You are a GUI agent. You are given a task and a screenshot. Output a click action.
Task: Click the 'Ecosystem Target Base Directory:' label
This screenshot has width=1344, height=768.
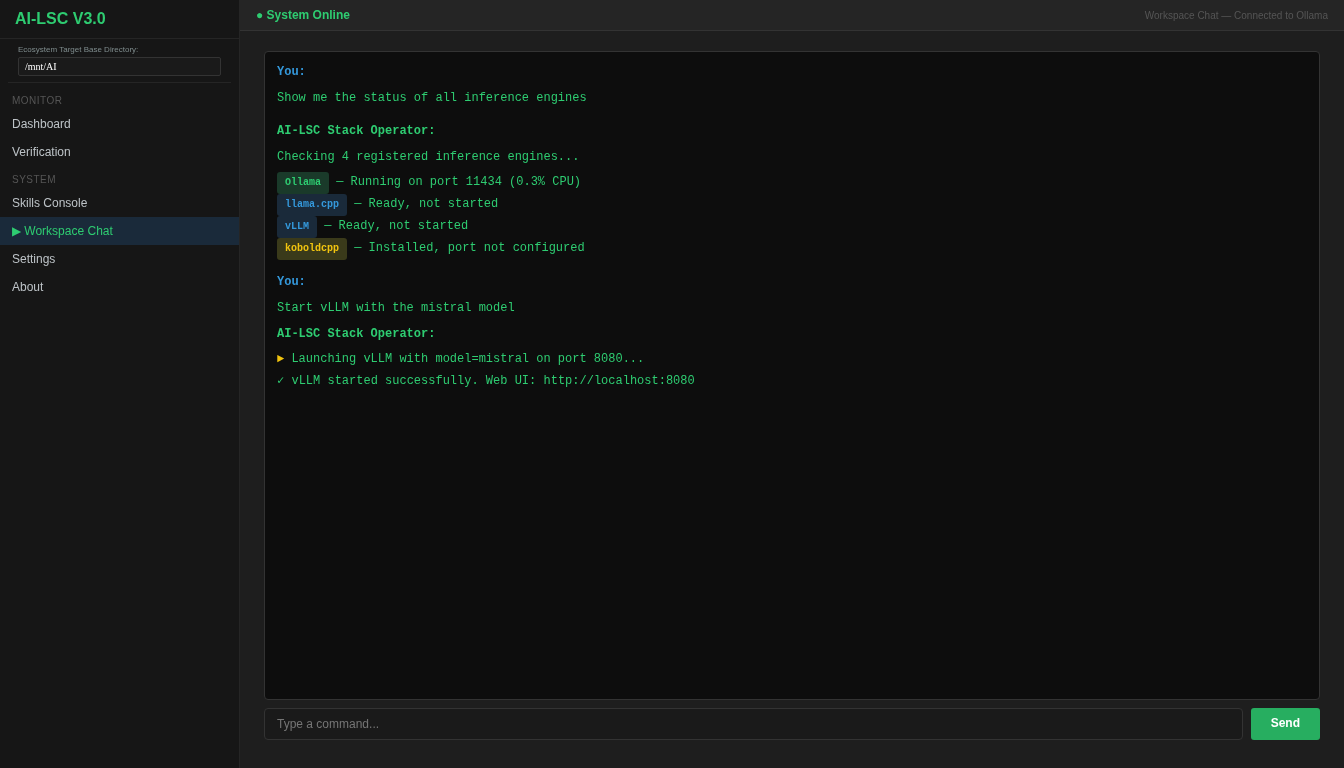pyautogui.click(x=78, y=49)
